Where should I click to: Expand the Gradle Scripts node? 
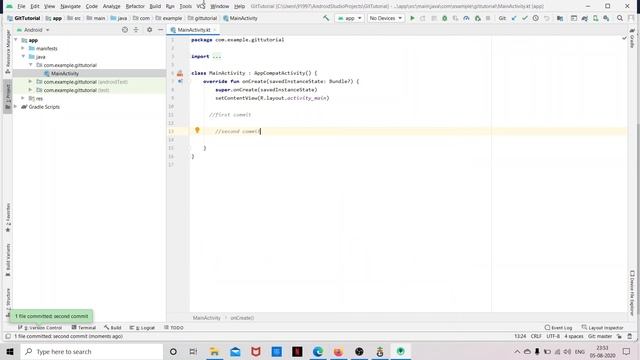pyautogui.click(x=16, y=107)
